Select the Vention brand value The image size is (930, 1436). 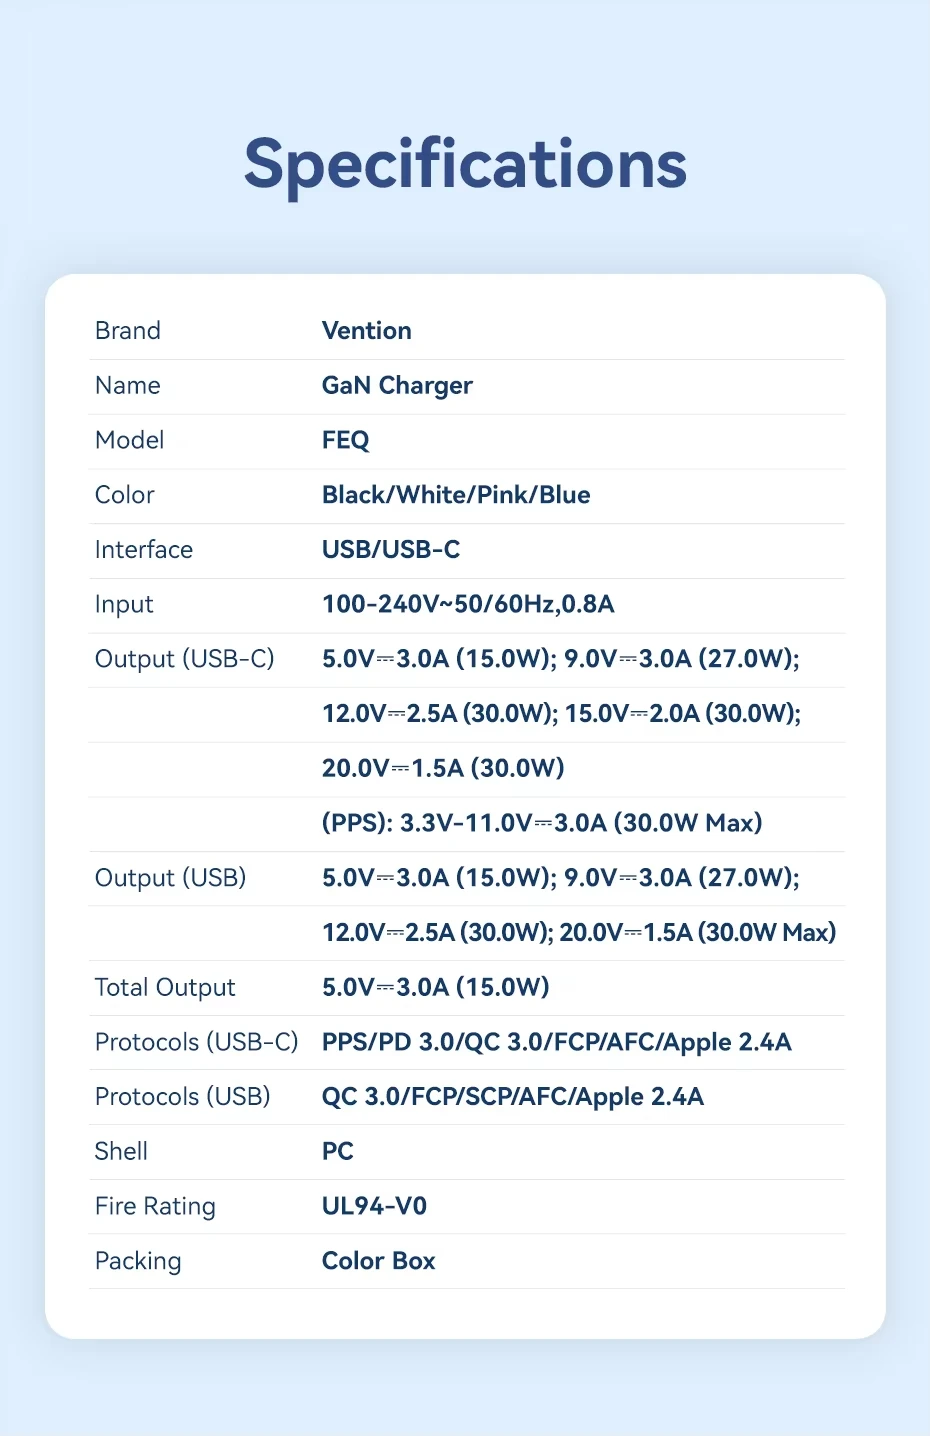[x=366, y=331]
